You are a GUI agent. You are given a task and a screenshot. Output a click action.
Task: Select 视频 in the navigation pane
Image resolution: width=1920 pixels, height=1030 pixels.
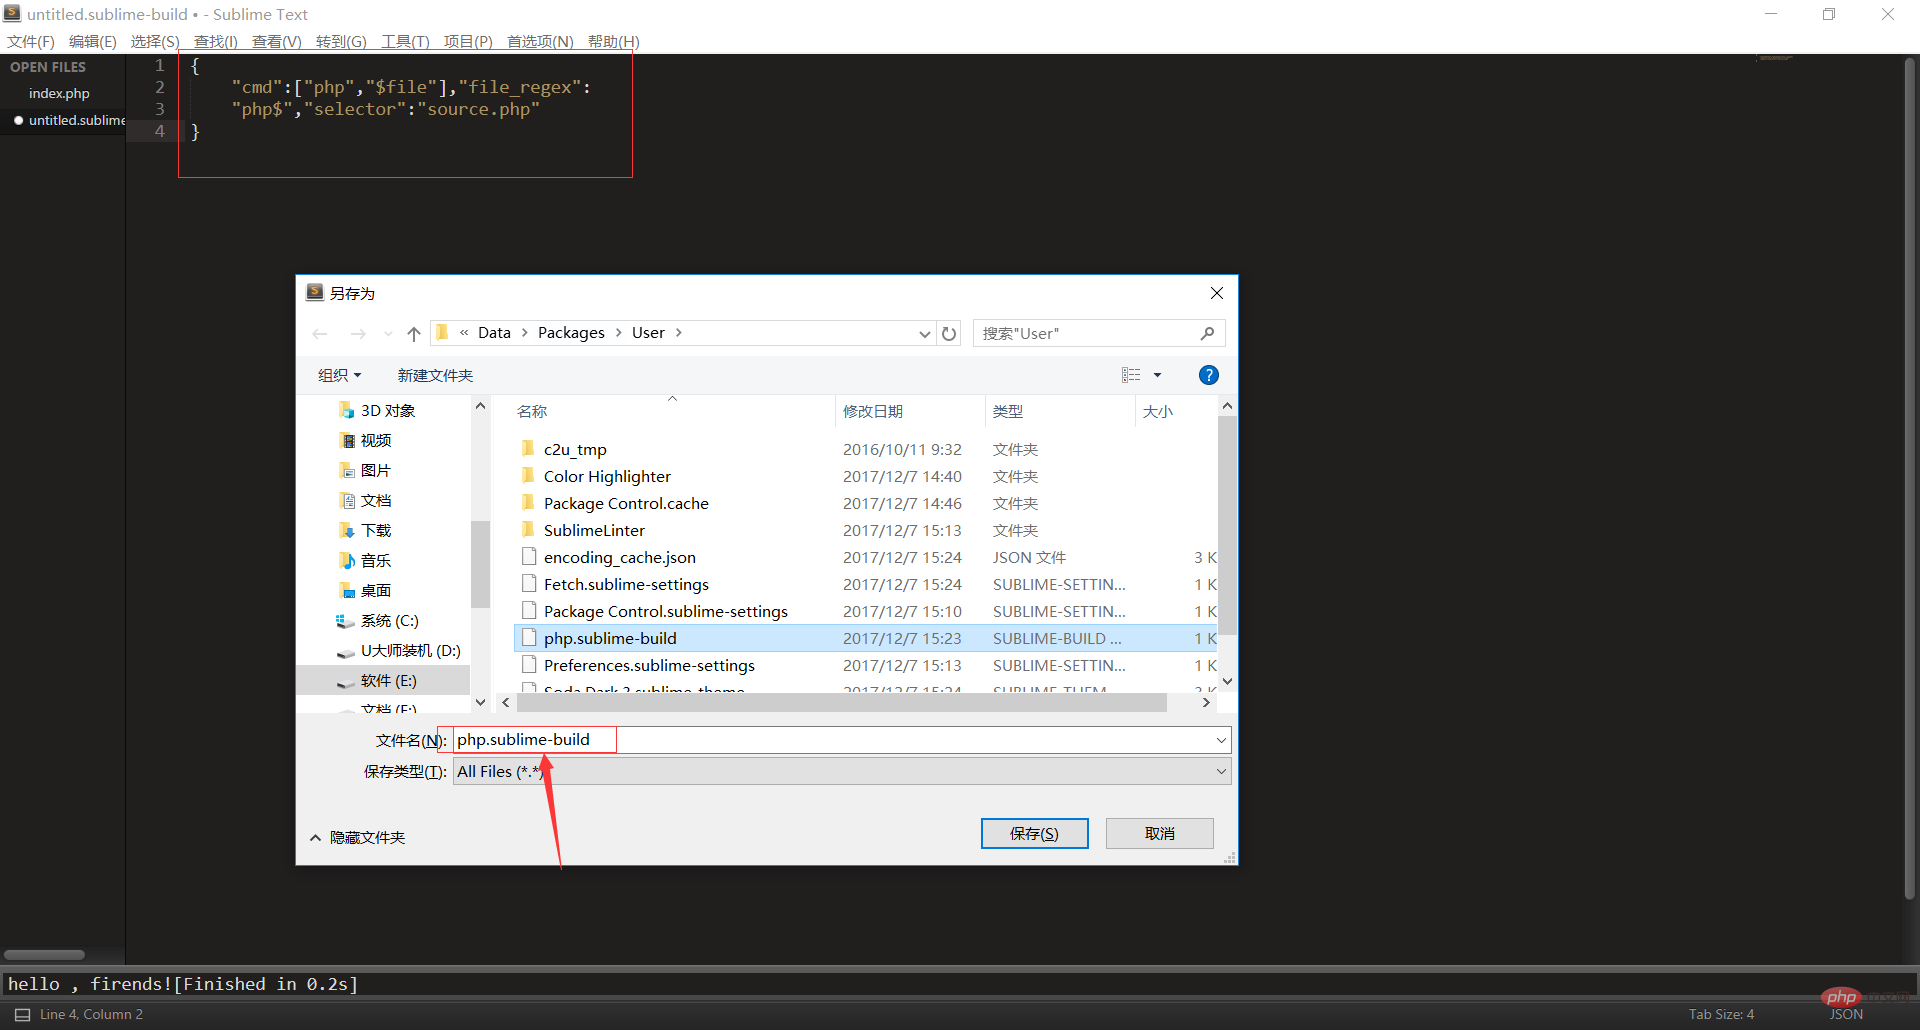(375, 441)
